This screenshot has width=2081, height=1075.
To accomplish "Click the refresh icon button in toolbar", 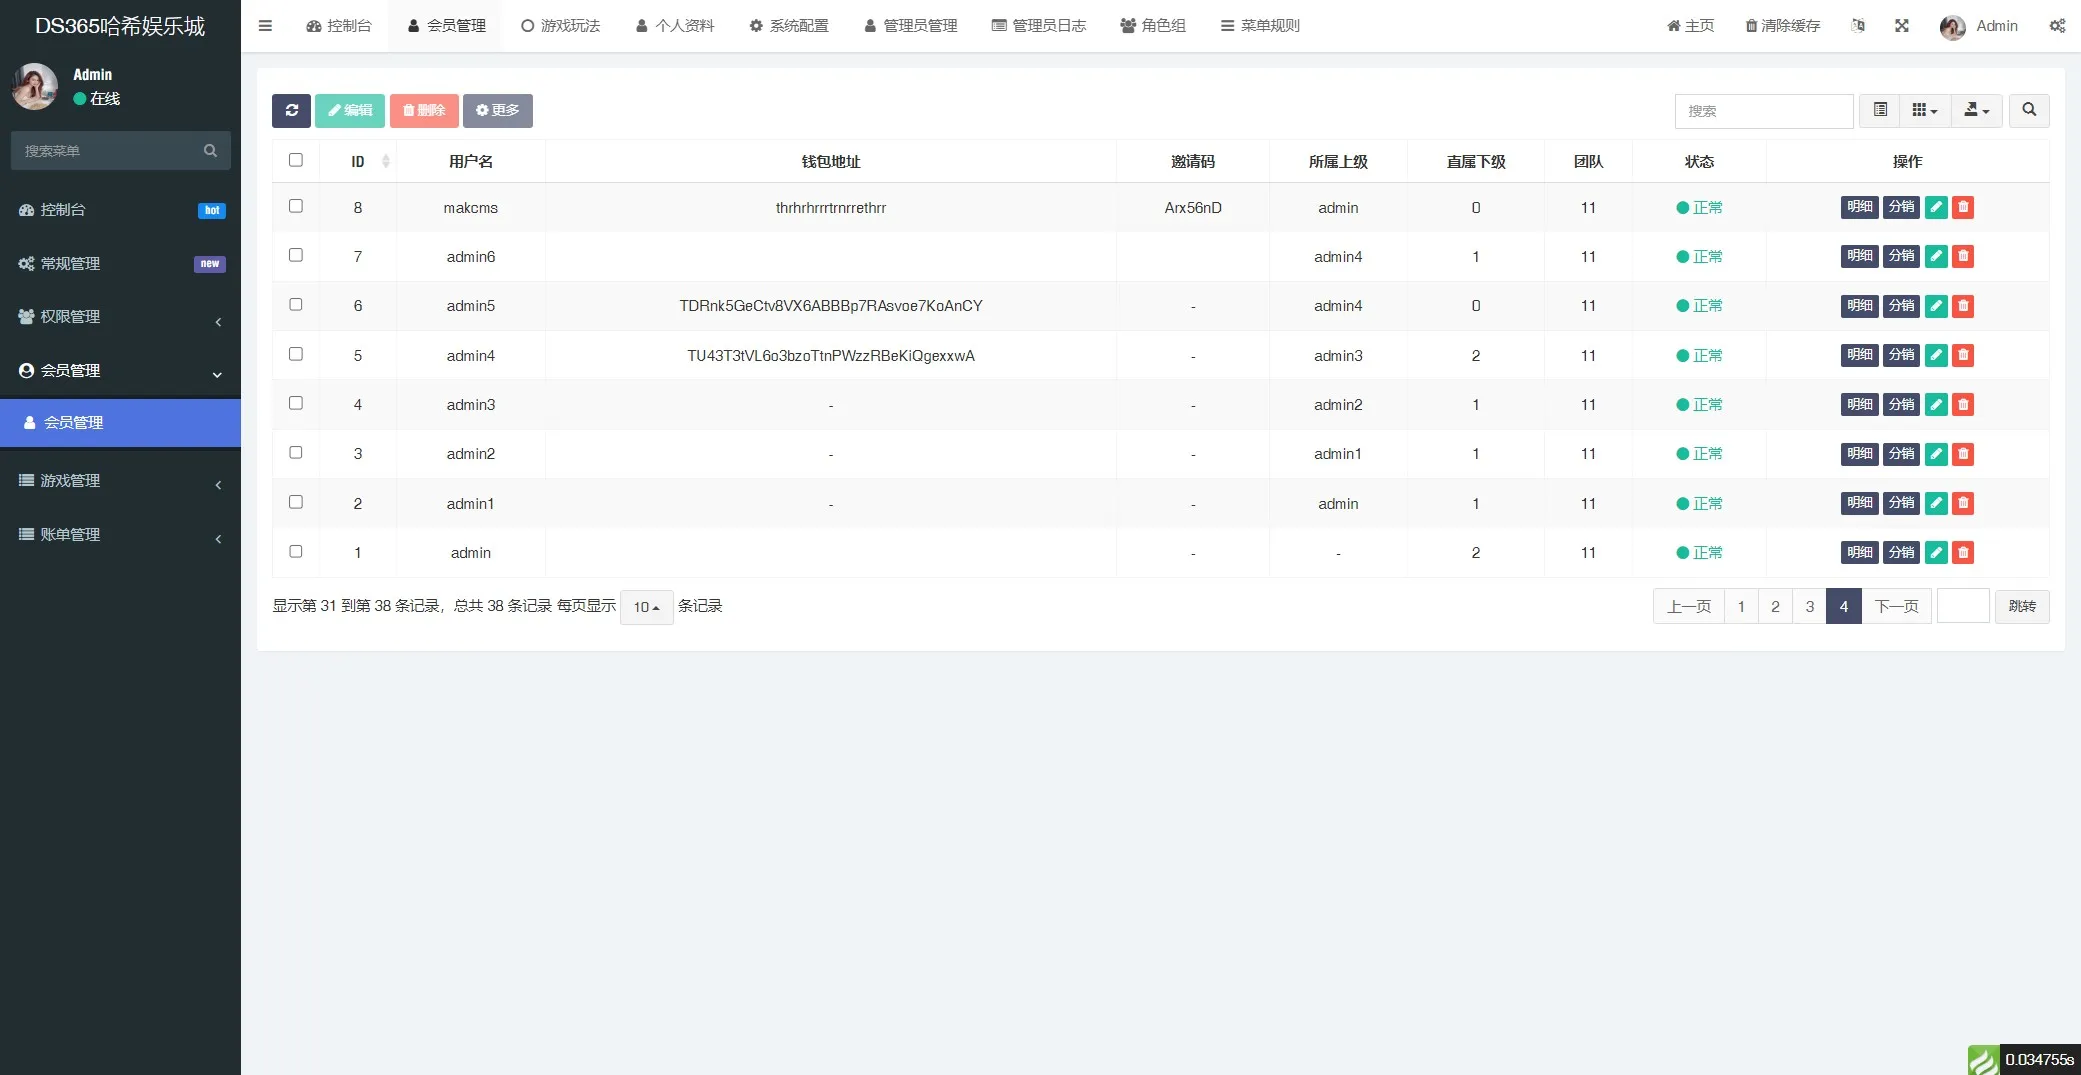I will (291, 111).
